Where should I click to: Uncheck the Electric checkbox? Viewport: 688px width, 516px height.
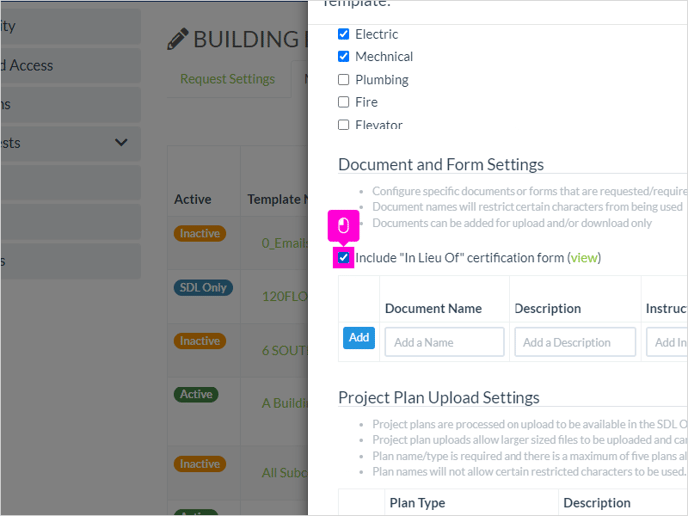[344, 34]
